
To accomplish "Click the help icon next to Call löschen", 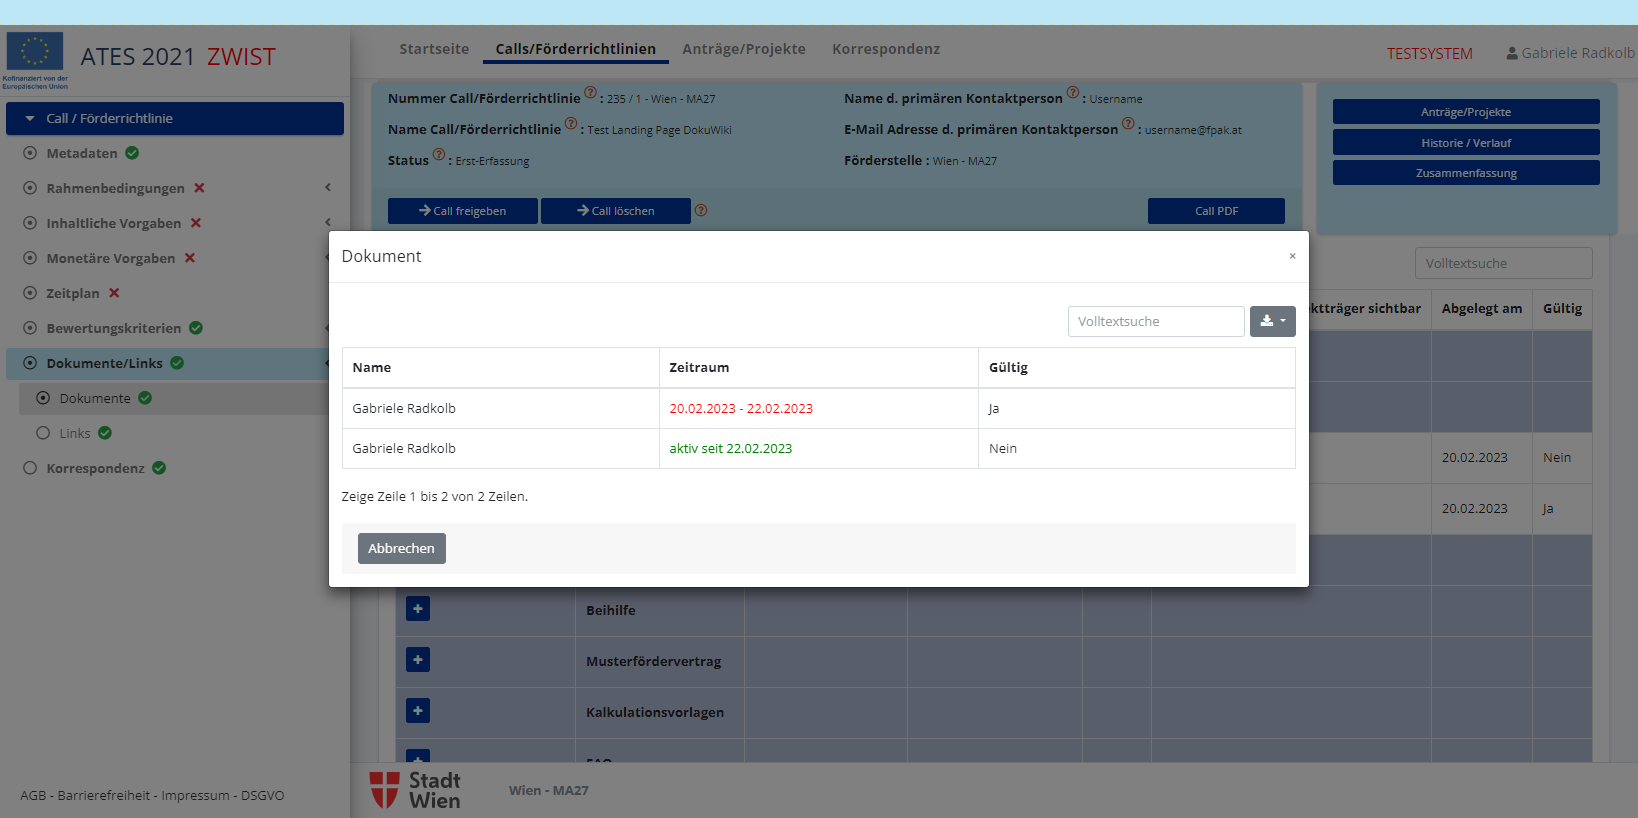I will [x=701, y=210].
